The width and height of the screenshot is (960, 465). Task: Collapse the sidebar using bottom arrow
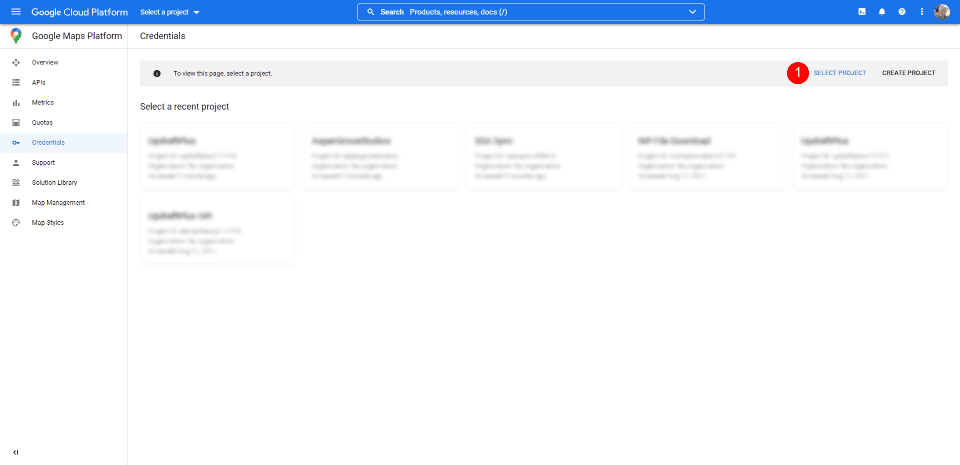pyautogui.click(x=15, y=452)
